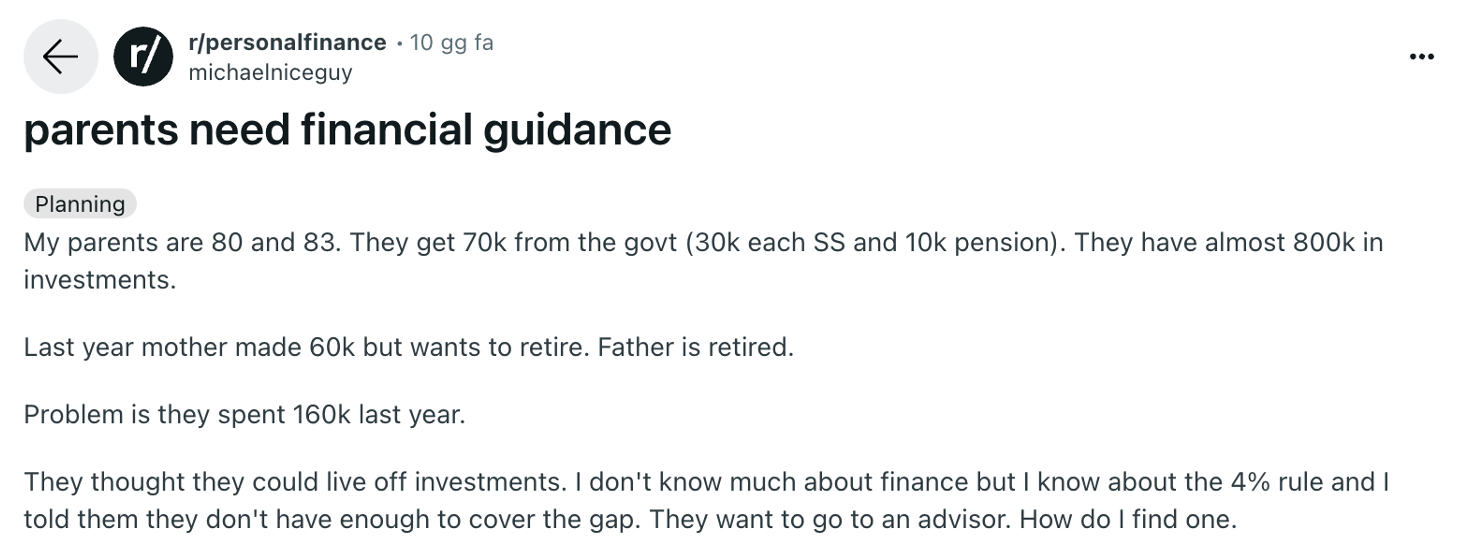Click the line "Problem is they spent 160k last year."
This screenshot has width=1482, height=560.
[x=245, y=414]
